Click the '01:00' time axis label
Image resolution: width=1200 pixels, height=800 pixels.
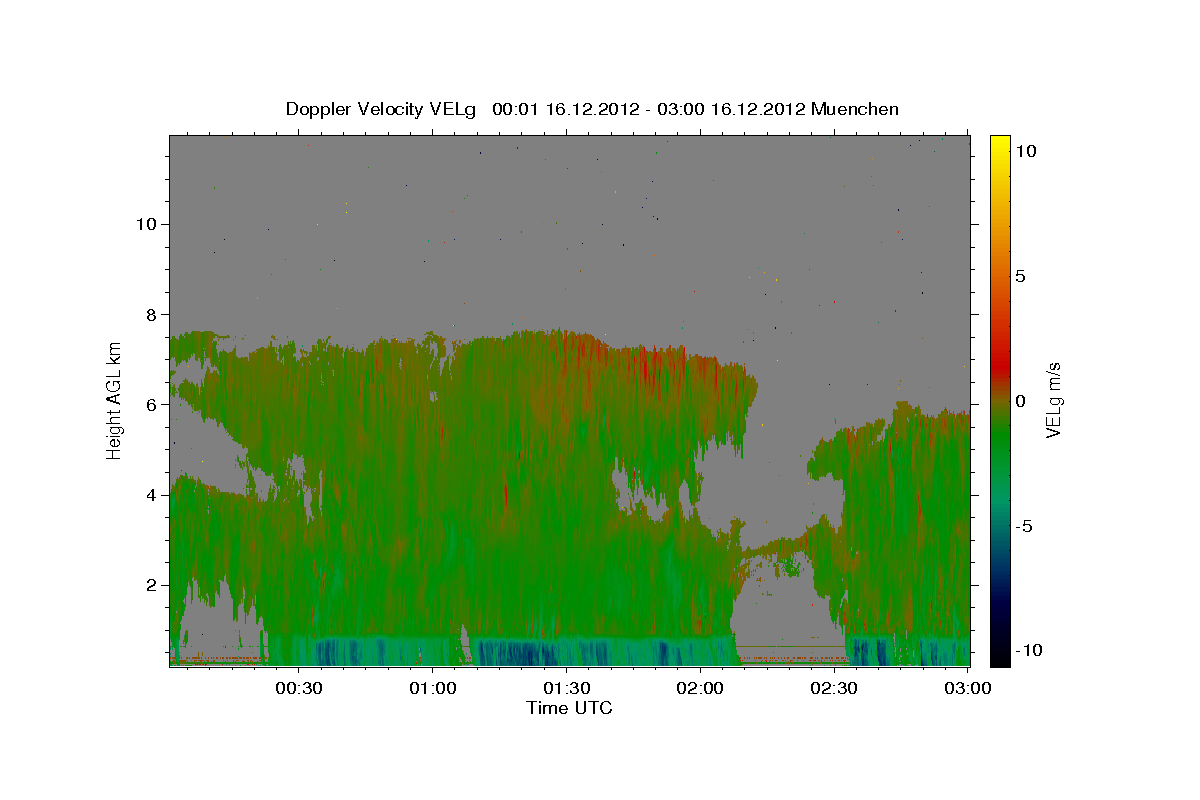point(433,688)
